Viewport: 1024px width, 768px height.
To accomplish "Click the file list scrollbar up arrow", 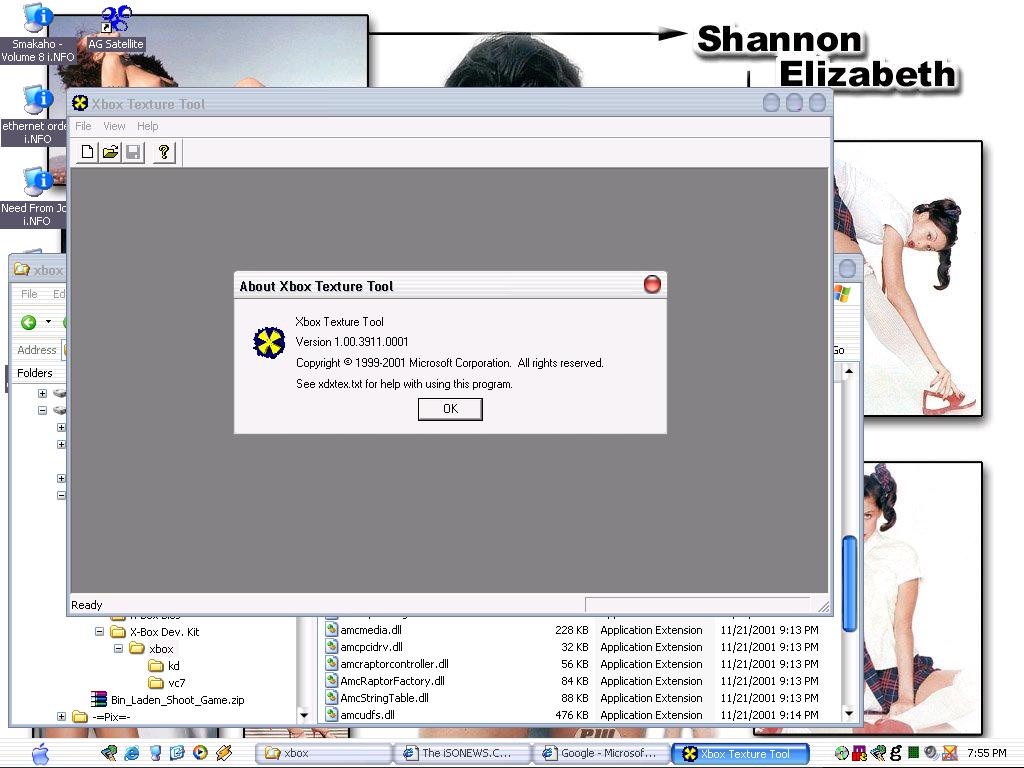I will pyautogui.click(x=849, y=372).
